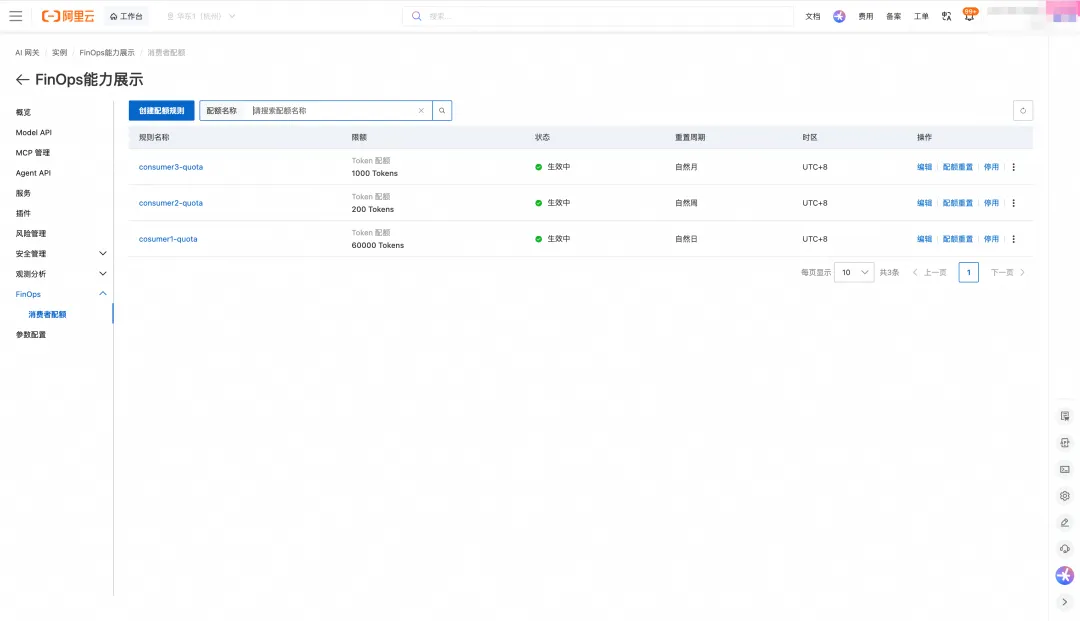Open 工单 in the top bar
The height and width of the screenshot is (621, 1080).
click(921, 17)
